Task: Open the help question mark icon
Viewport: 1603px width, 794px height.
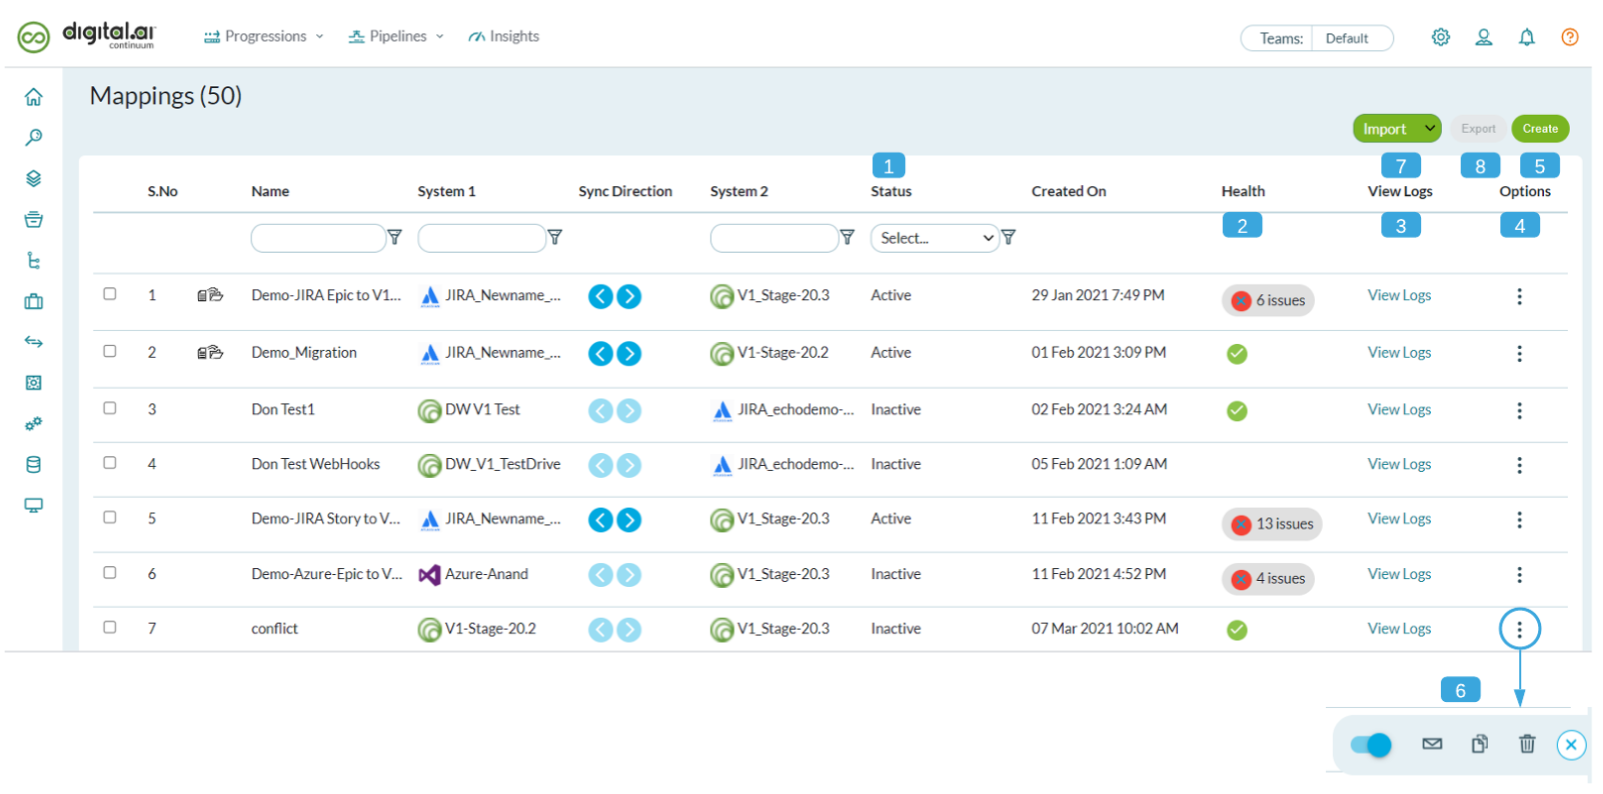Action: [1570, 37]
